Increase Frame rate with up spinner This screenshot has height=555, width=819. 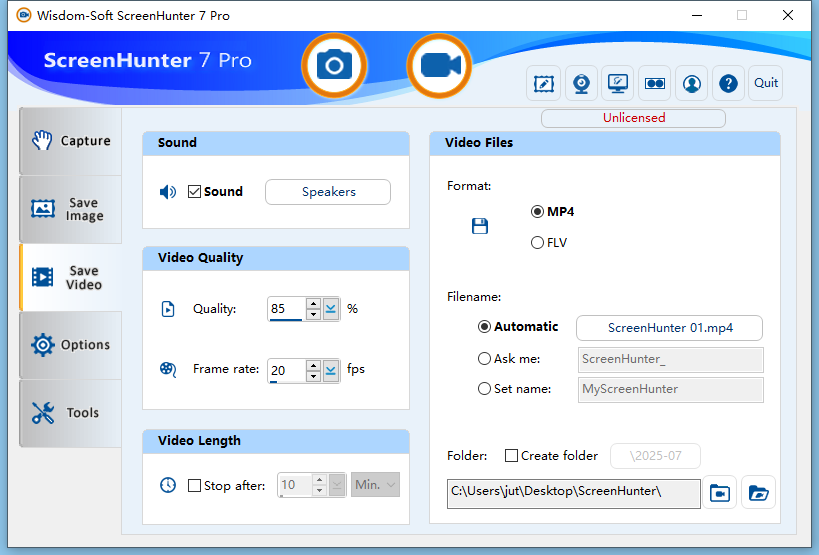tap(313, 365)
